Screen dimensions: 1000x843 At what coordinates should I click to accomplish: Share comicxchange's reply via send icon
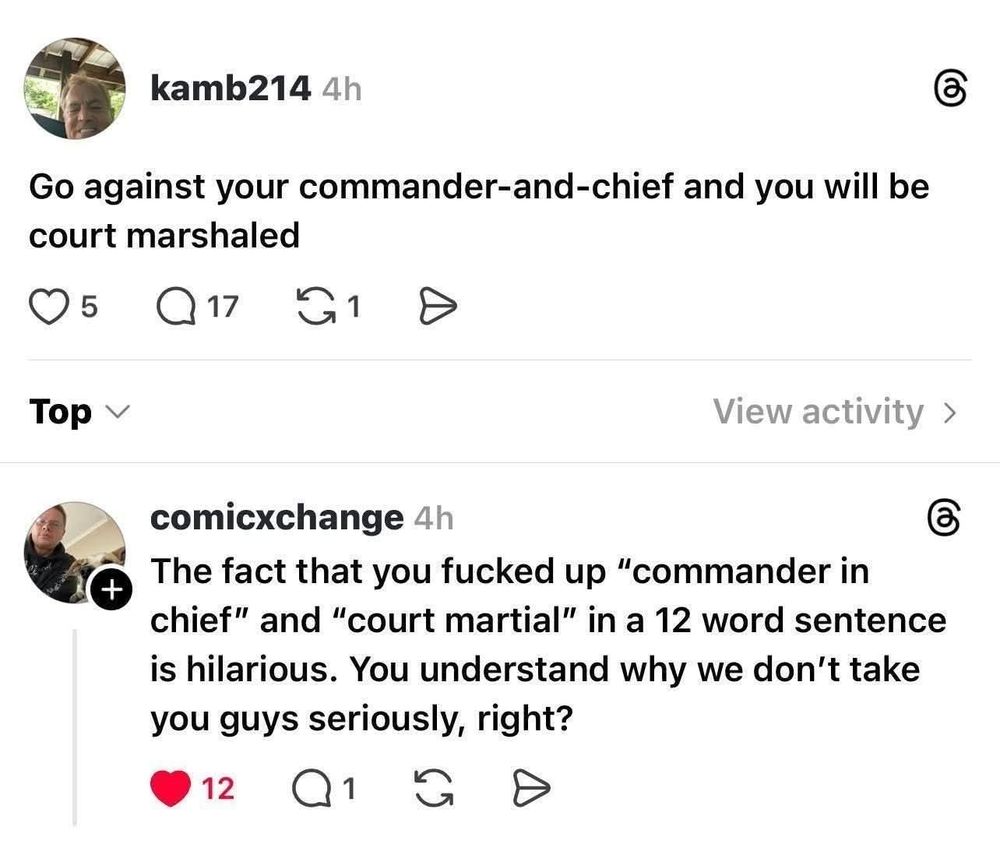[531, 788]
